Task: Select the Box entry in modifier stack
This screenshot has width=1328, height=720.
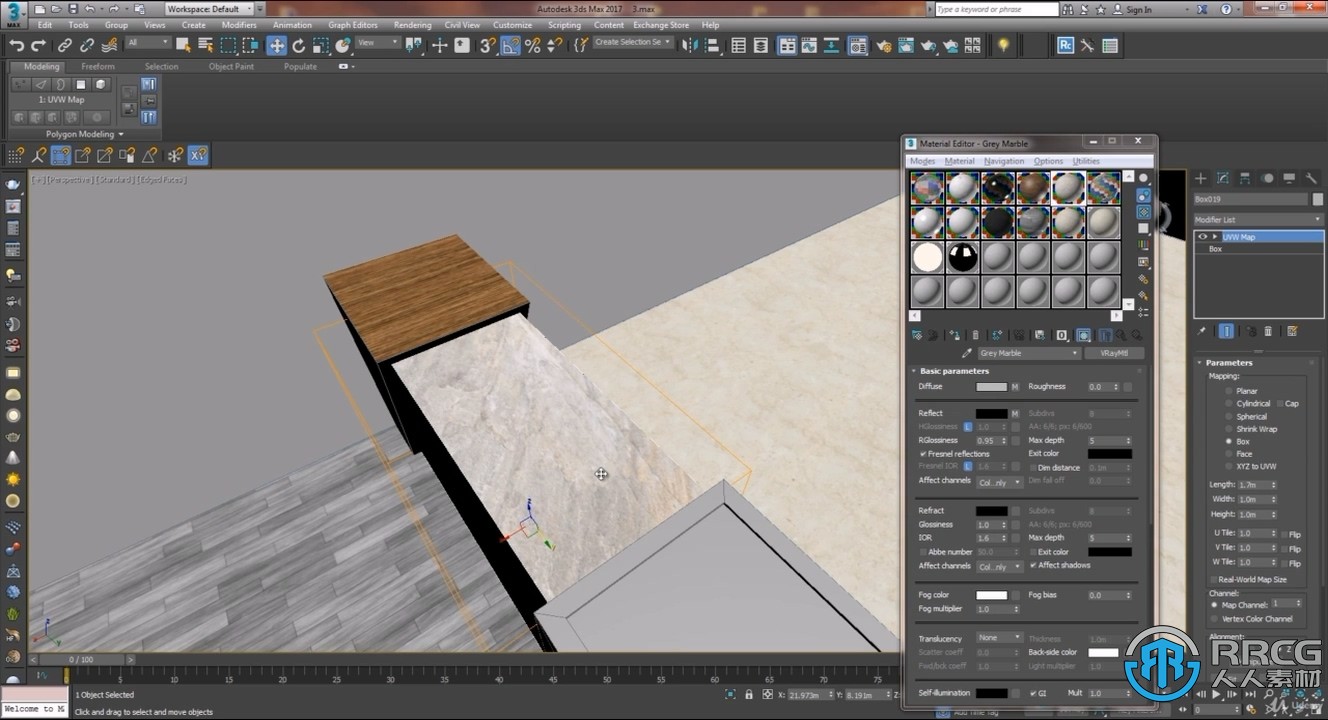Action: (1216, 249)
